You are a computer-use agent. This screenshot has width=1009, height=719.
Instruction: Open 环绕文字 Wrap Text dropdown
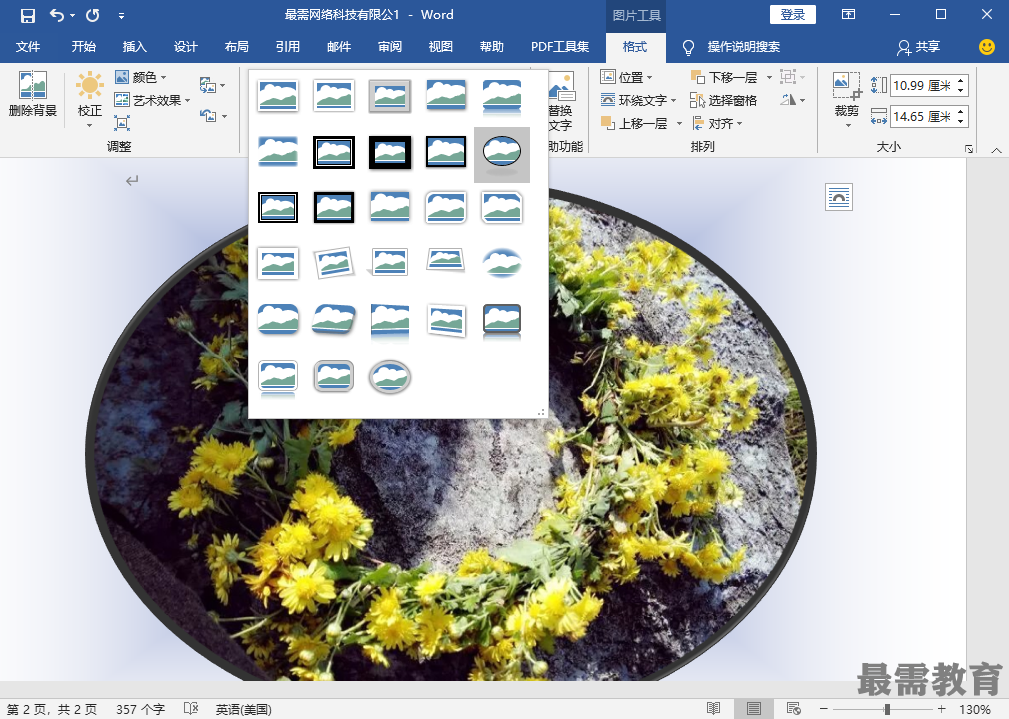pyautogui.click(x=638, y=100)
